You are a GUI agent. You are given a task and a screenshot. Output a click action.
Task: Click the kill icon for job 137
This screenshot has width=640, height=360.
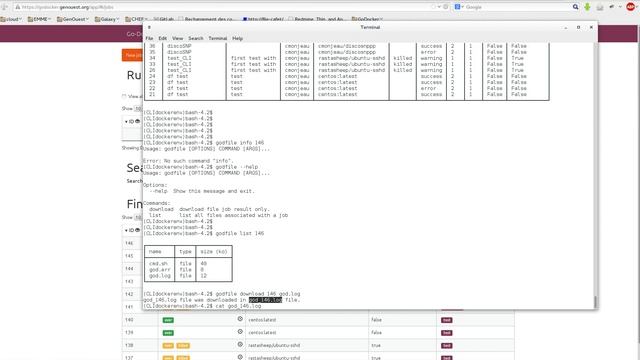tap(240, 357)
